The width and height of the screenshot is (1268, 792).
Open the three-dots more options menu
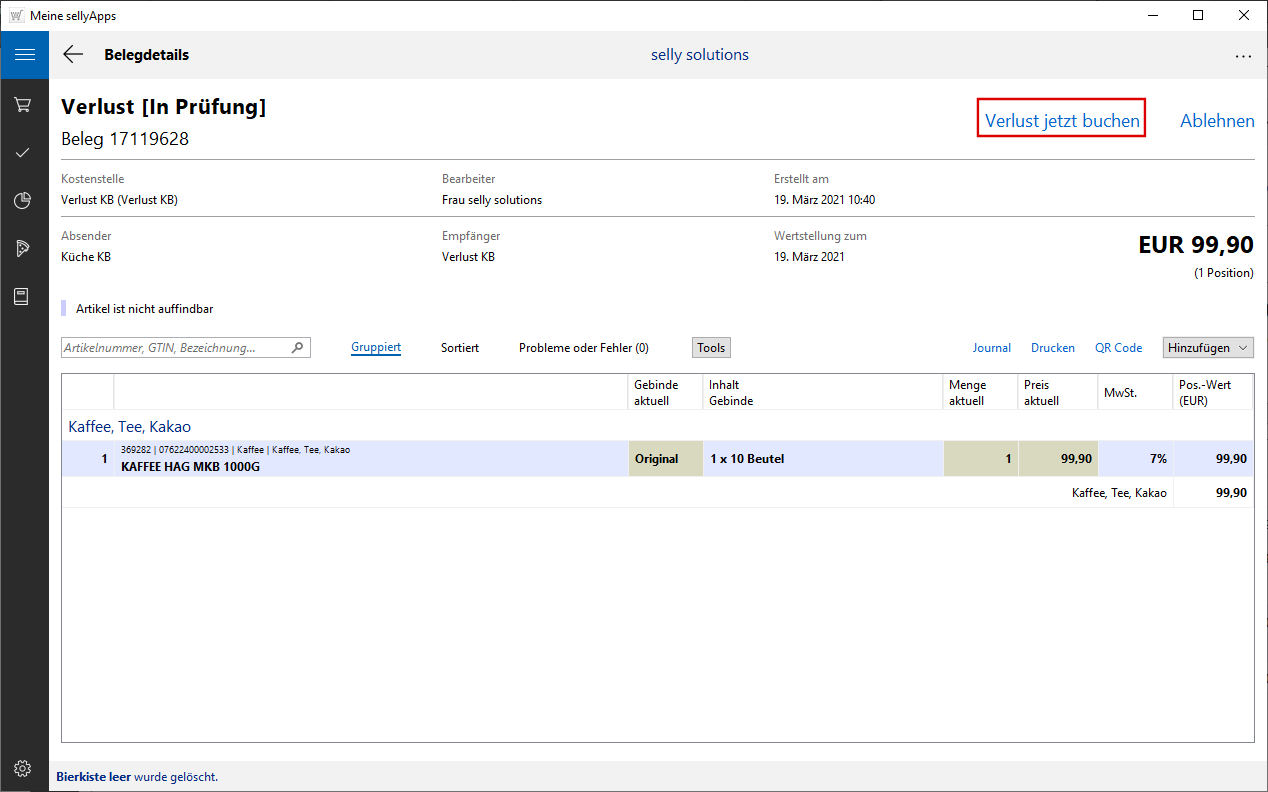[x=1243, y=56]
